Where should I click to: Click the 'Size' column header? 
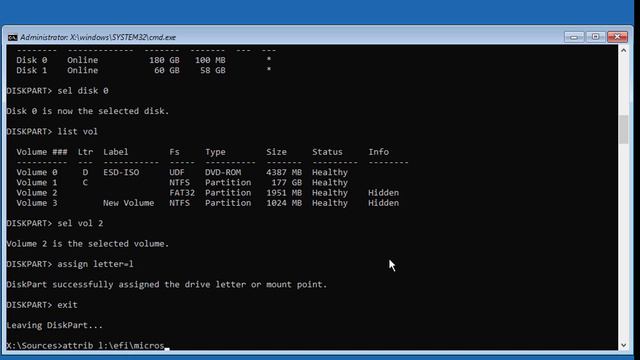[x=276, y=152]
